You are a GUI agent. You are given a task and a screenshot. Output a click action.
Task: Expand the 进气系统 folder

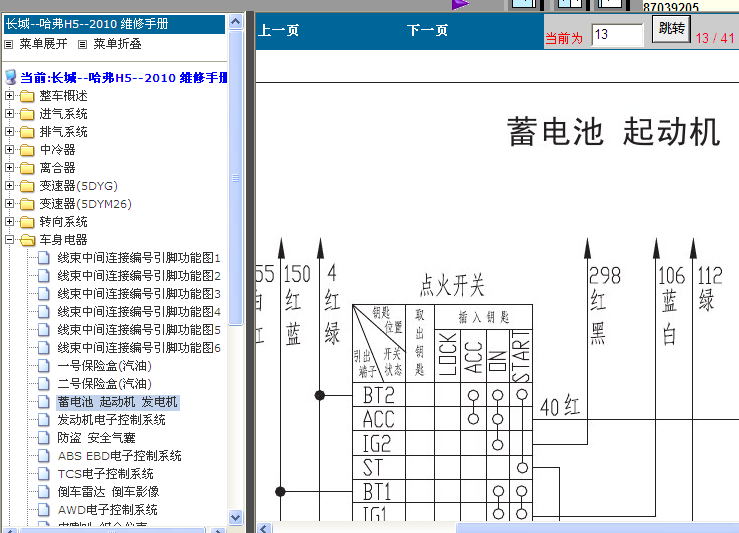9,114
